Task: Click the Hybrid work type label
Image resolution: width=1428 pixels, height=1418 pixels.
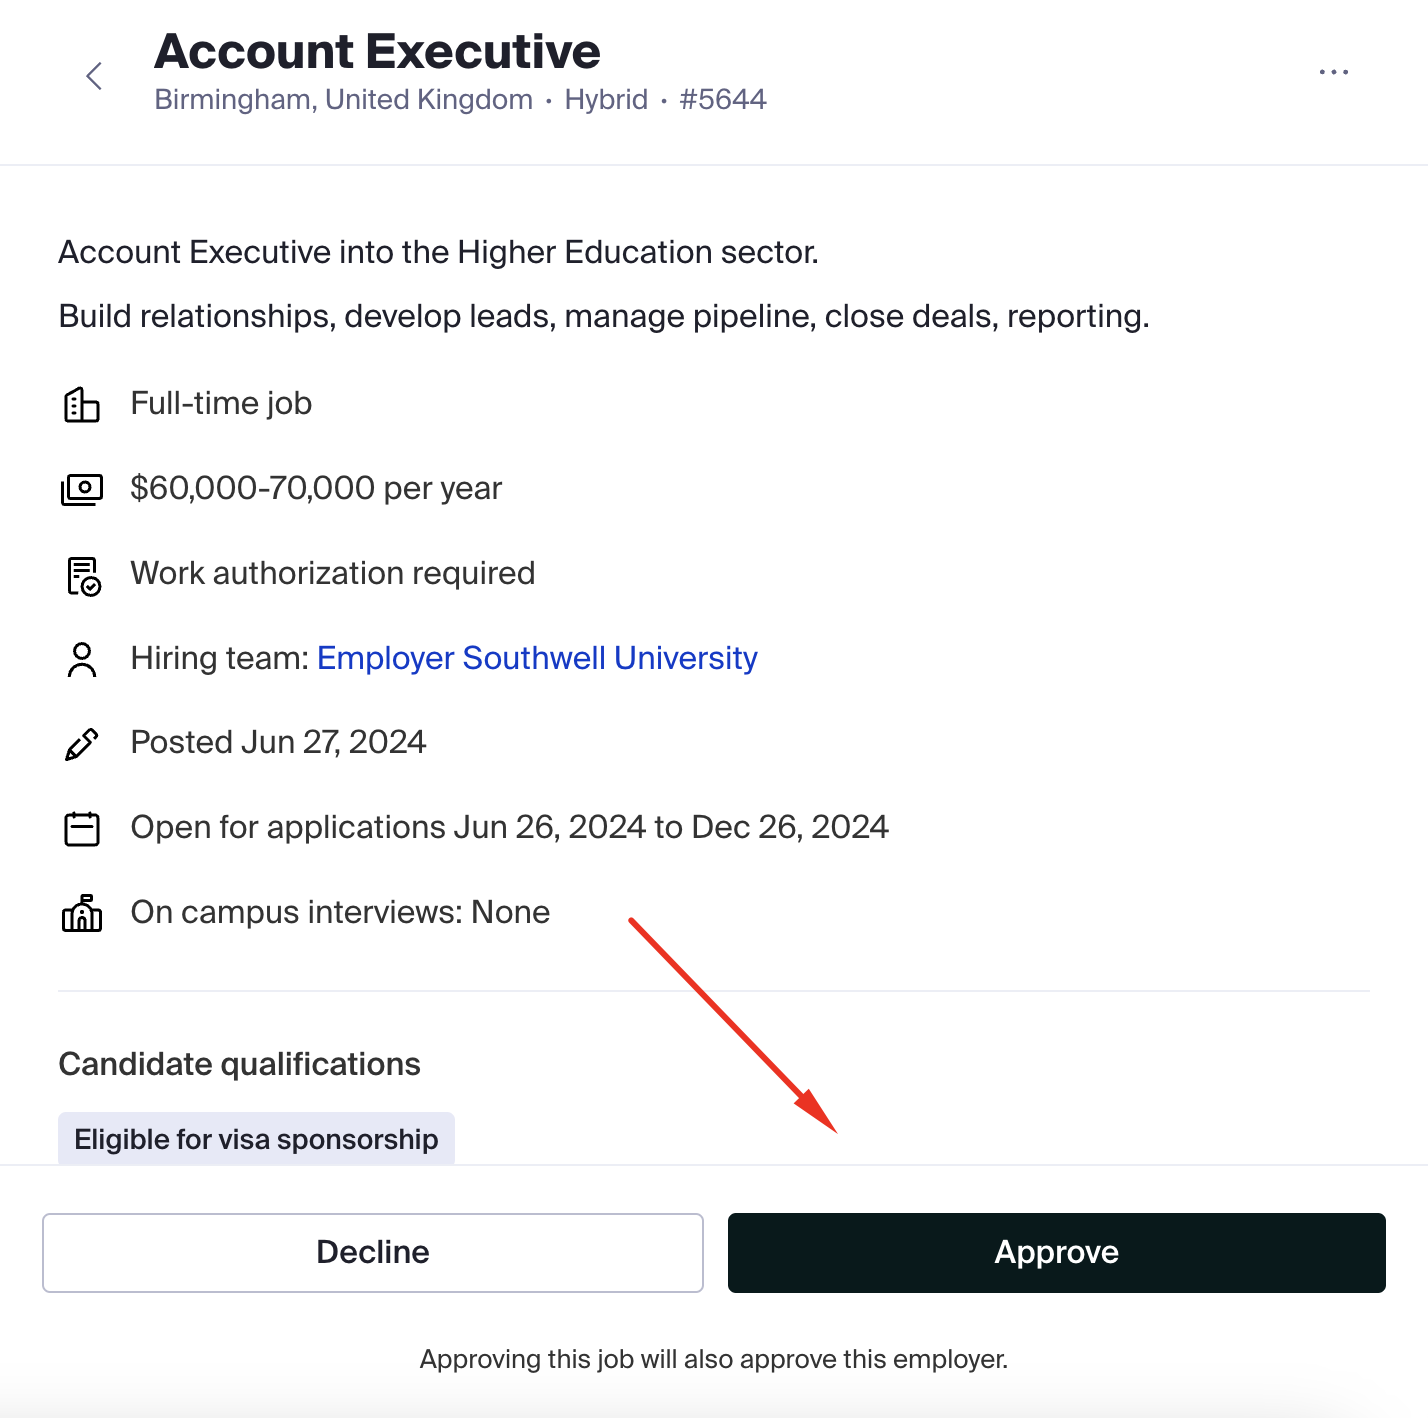Action: pyautogui.click(x=606, y=99)
